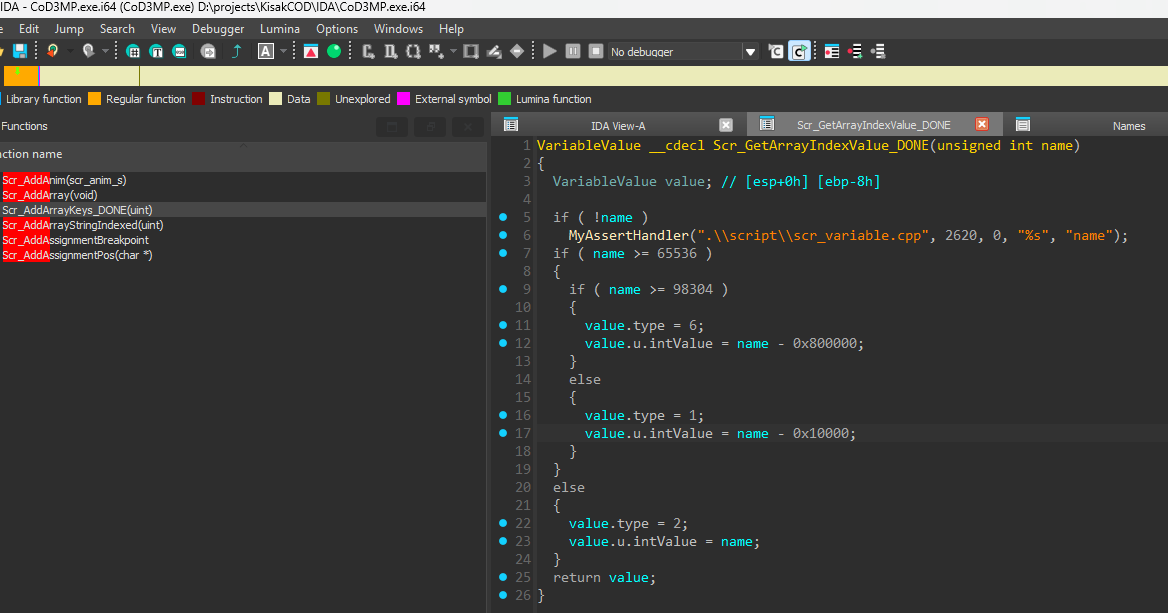
Task: Open the Lumina menu
Action: [279, 28]
